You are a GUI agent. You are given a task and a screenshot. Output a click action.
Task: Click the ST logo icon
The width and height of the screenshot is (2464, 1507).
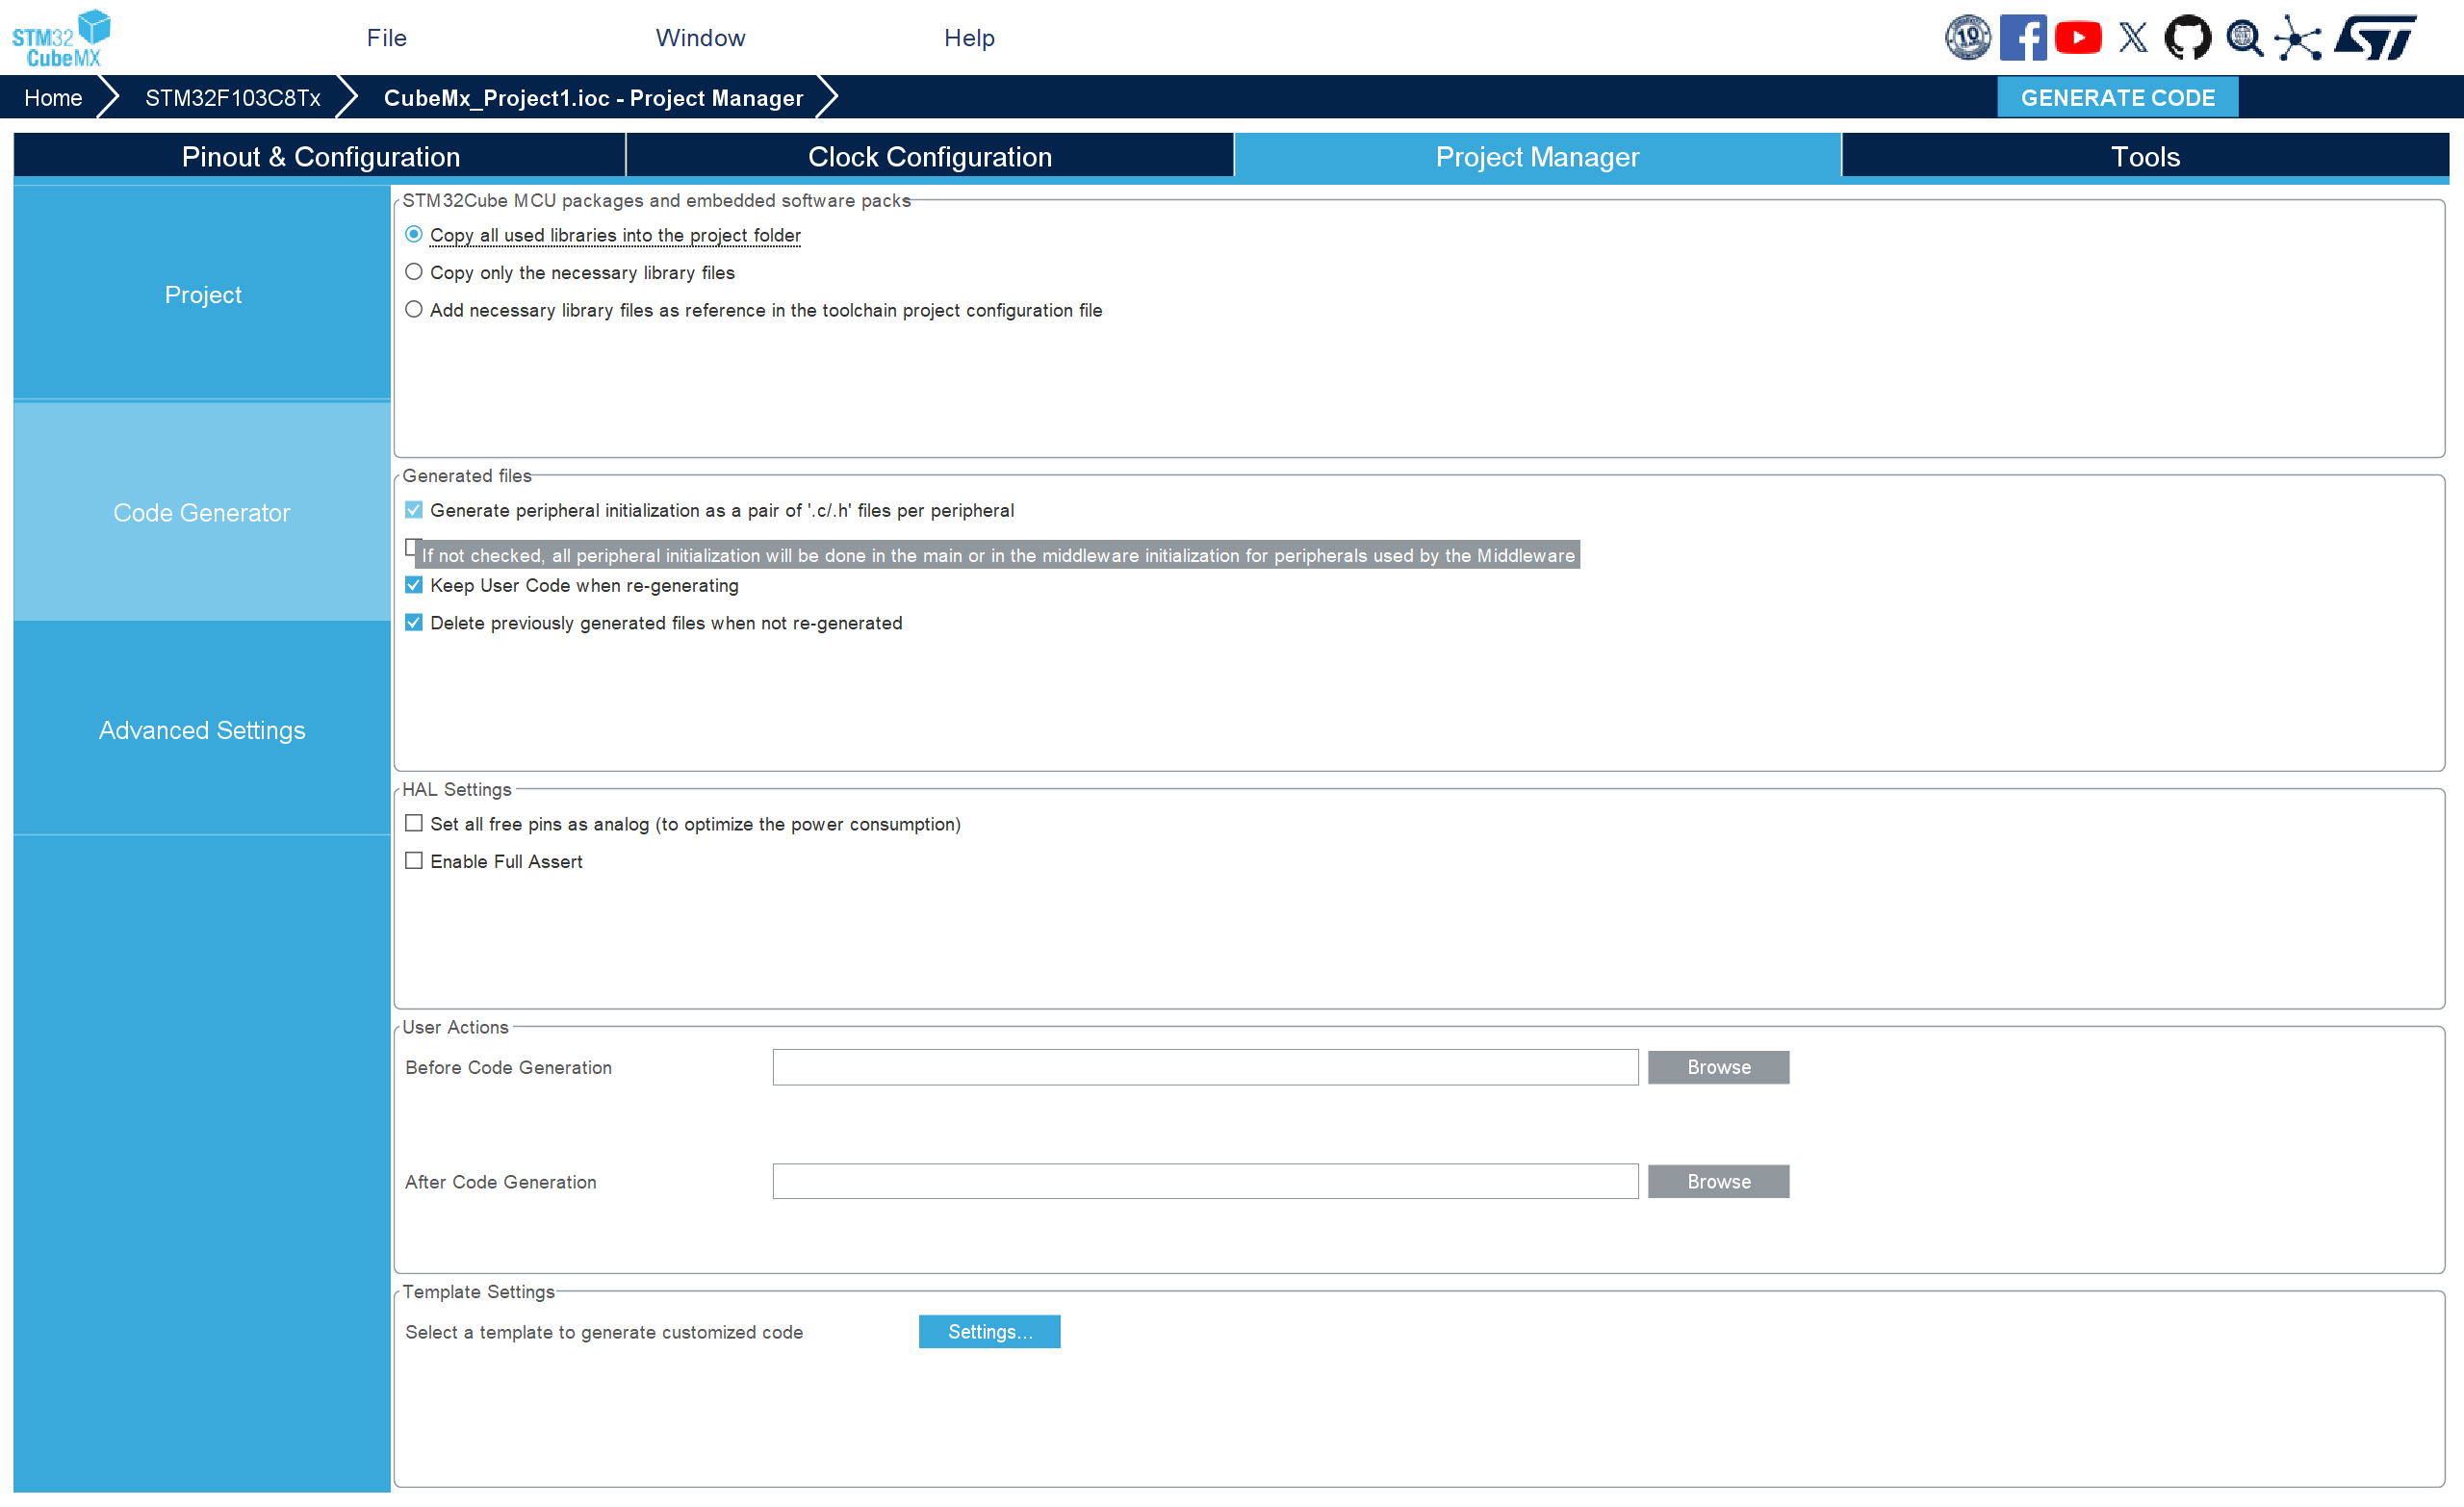2375,38
